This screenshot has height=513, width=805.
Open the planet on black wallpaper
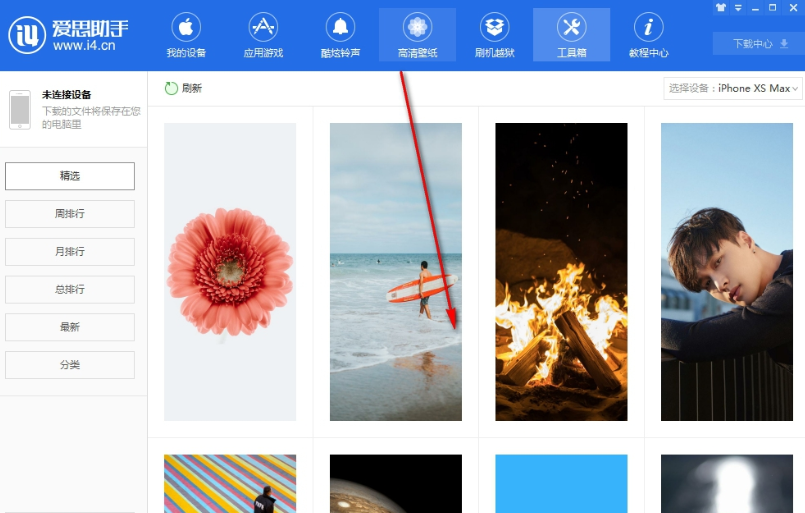(x=396, y=484)
